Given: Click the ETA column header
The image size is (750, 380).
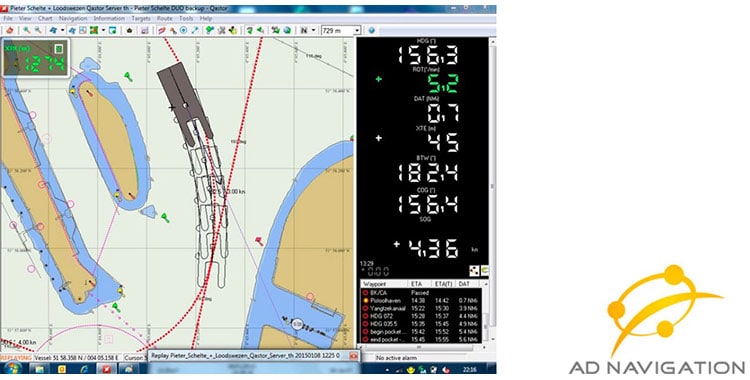Looking at the screenshot, I should coord(419,284).
